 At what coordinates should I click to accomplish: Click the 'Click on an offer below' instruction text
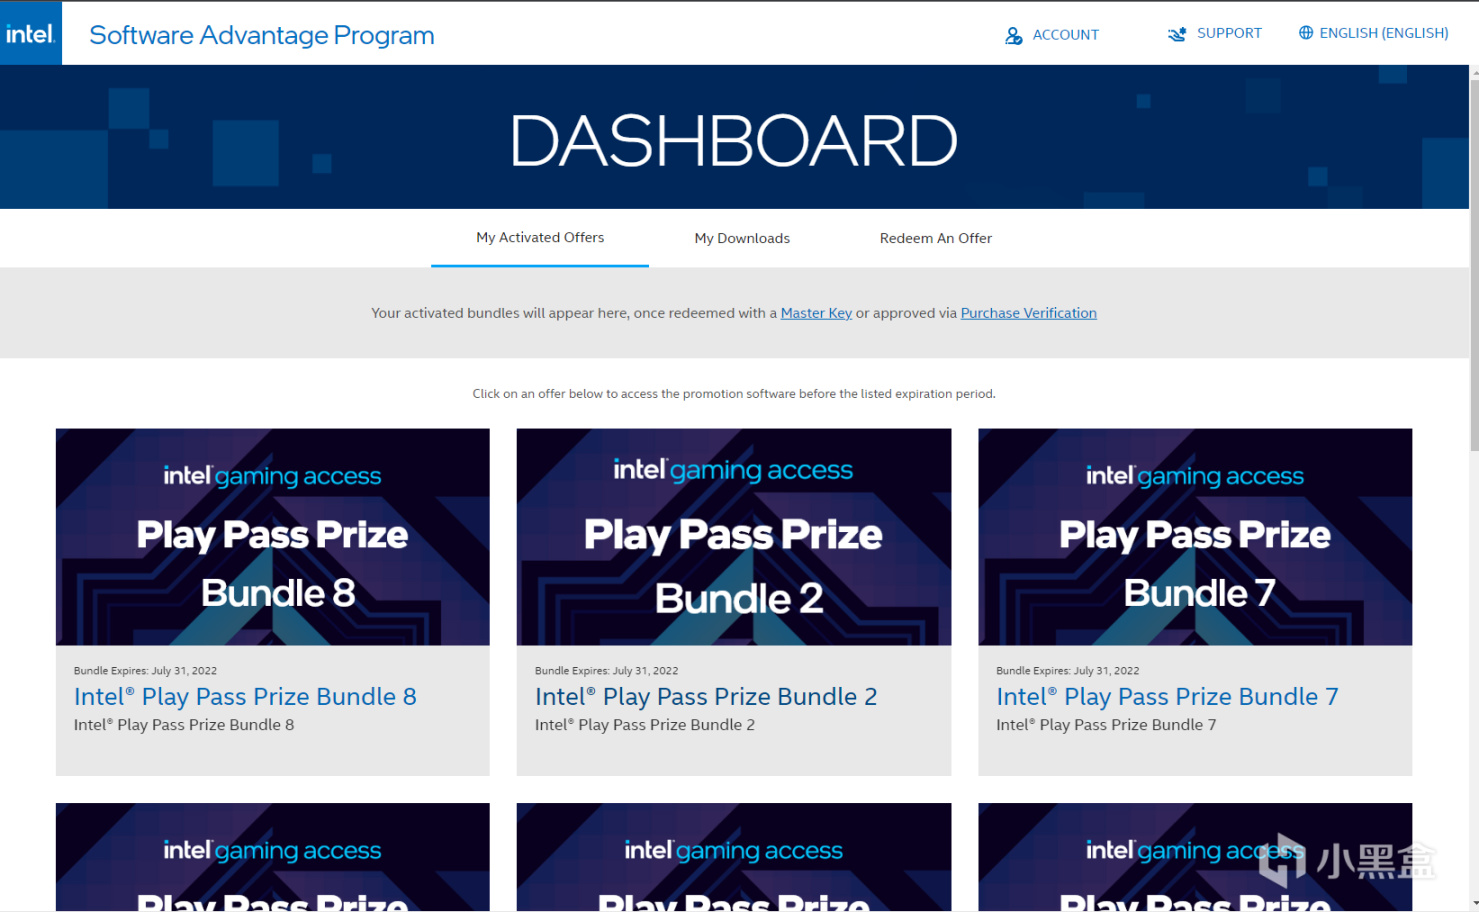coord(734,394)
